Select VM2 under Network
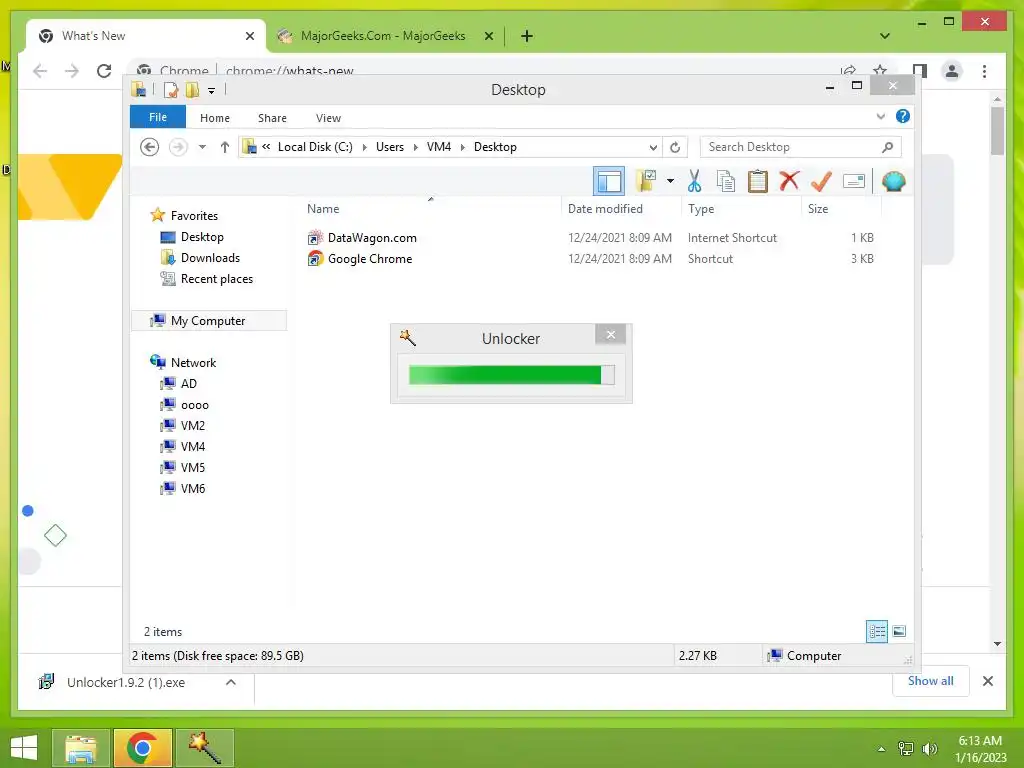The height and width of the screenshot is (768, 1024). tap(193, 425)
